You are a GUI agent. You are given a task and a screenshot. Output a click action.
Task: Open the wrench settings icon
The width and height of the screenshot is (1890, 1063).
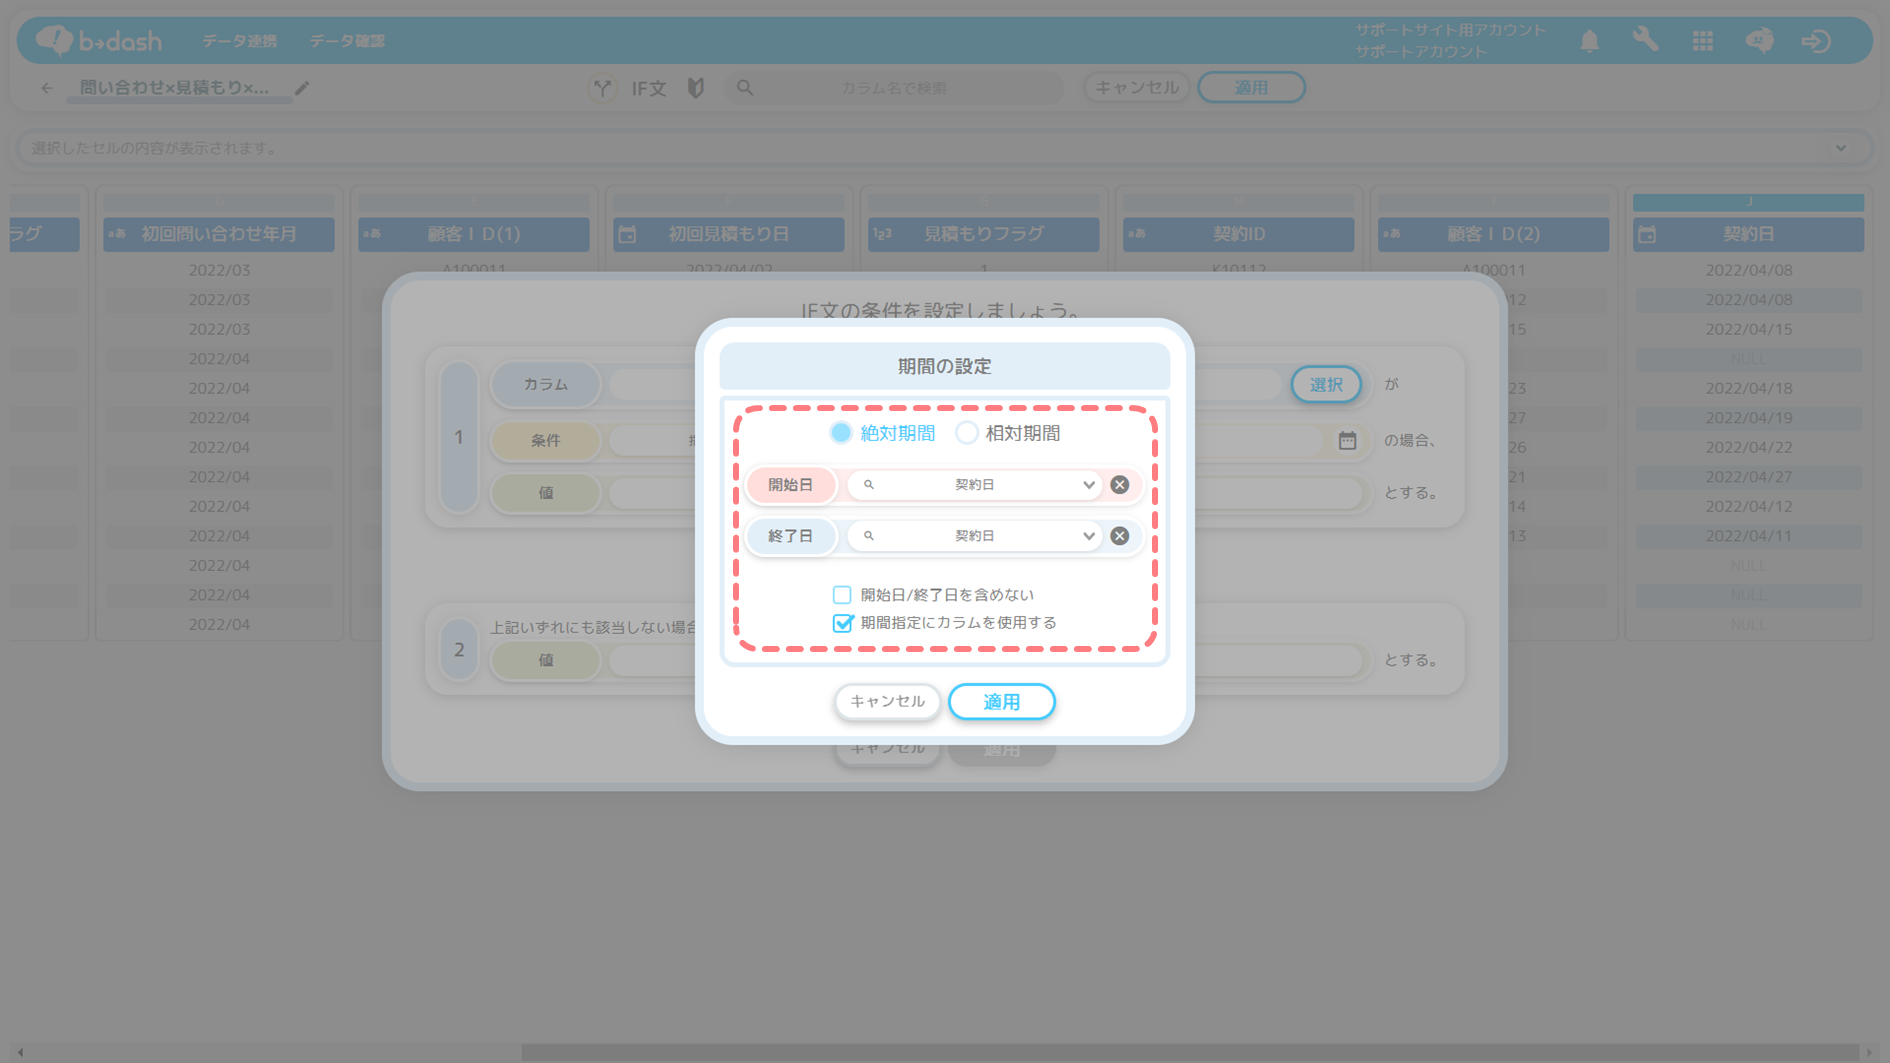pyautogui.click(x=1645, y=41)
